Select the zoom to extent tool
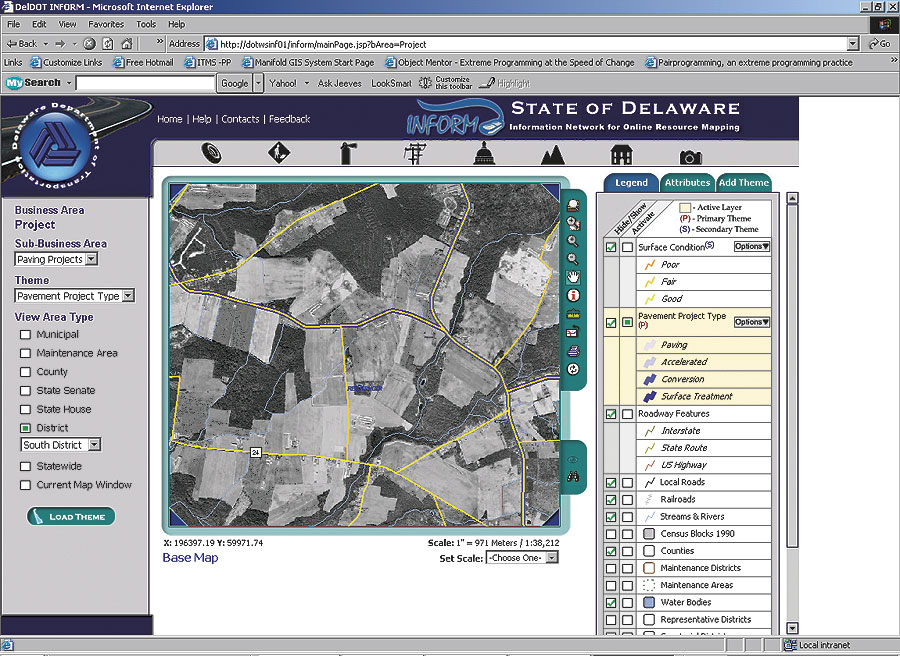The width and height of the screenshot is (900, 656). [x=573, y=223]
